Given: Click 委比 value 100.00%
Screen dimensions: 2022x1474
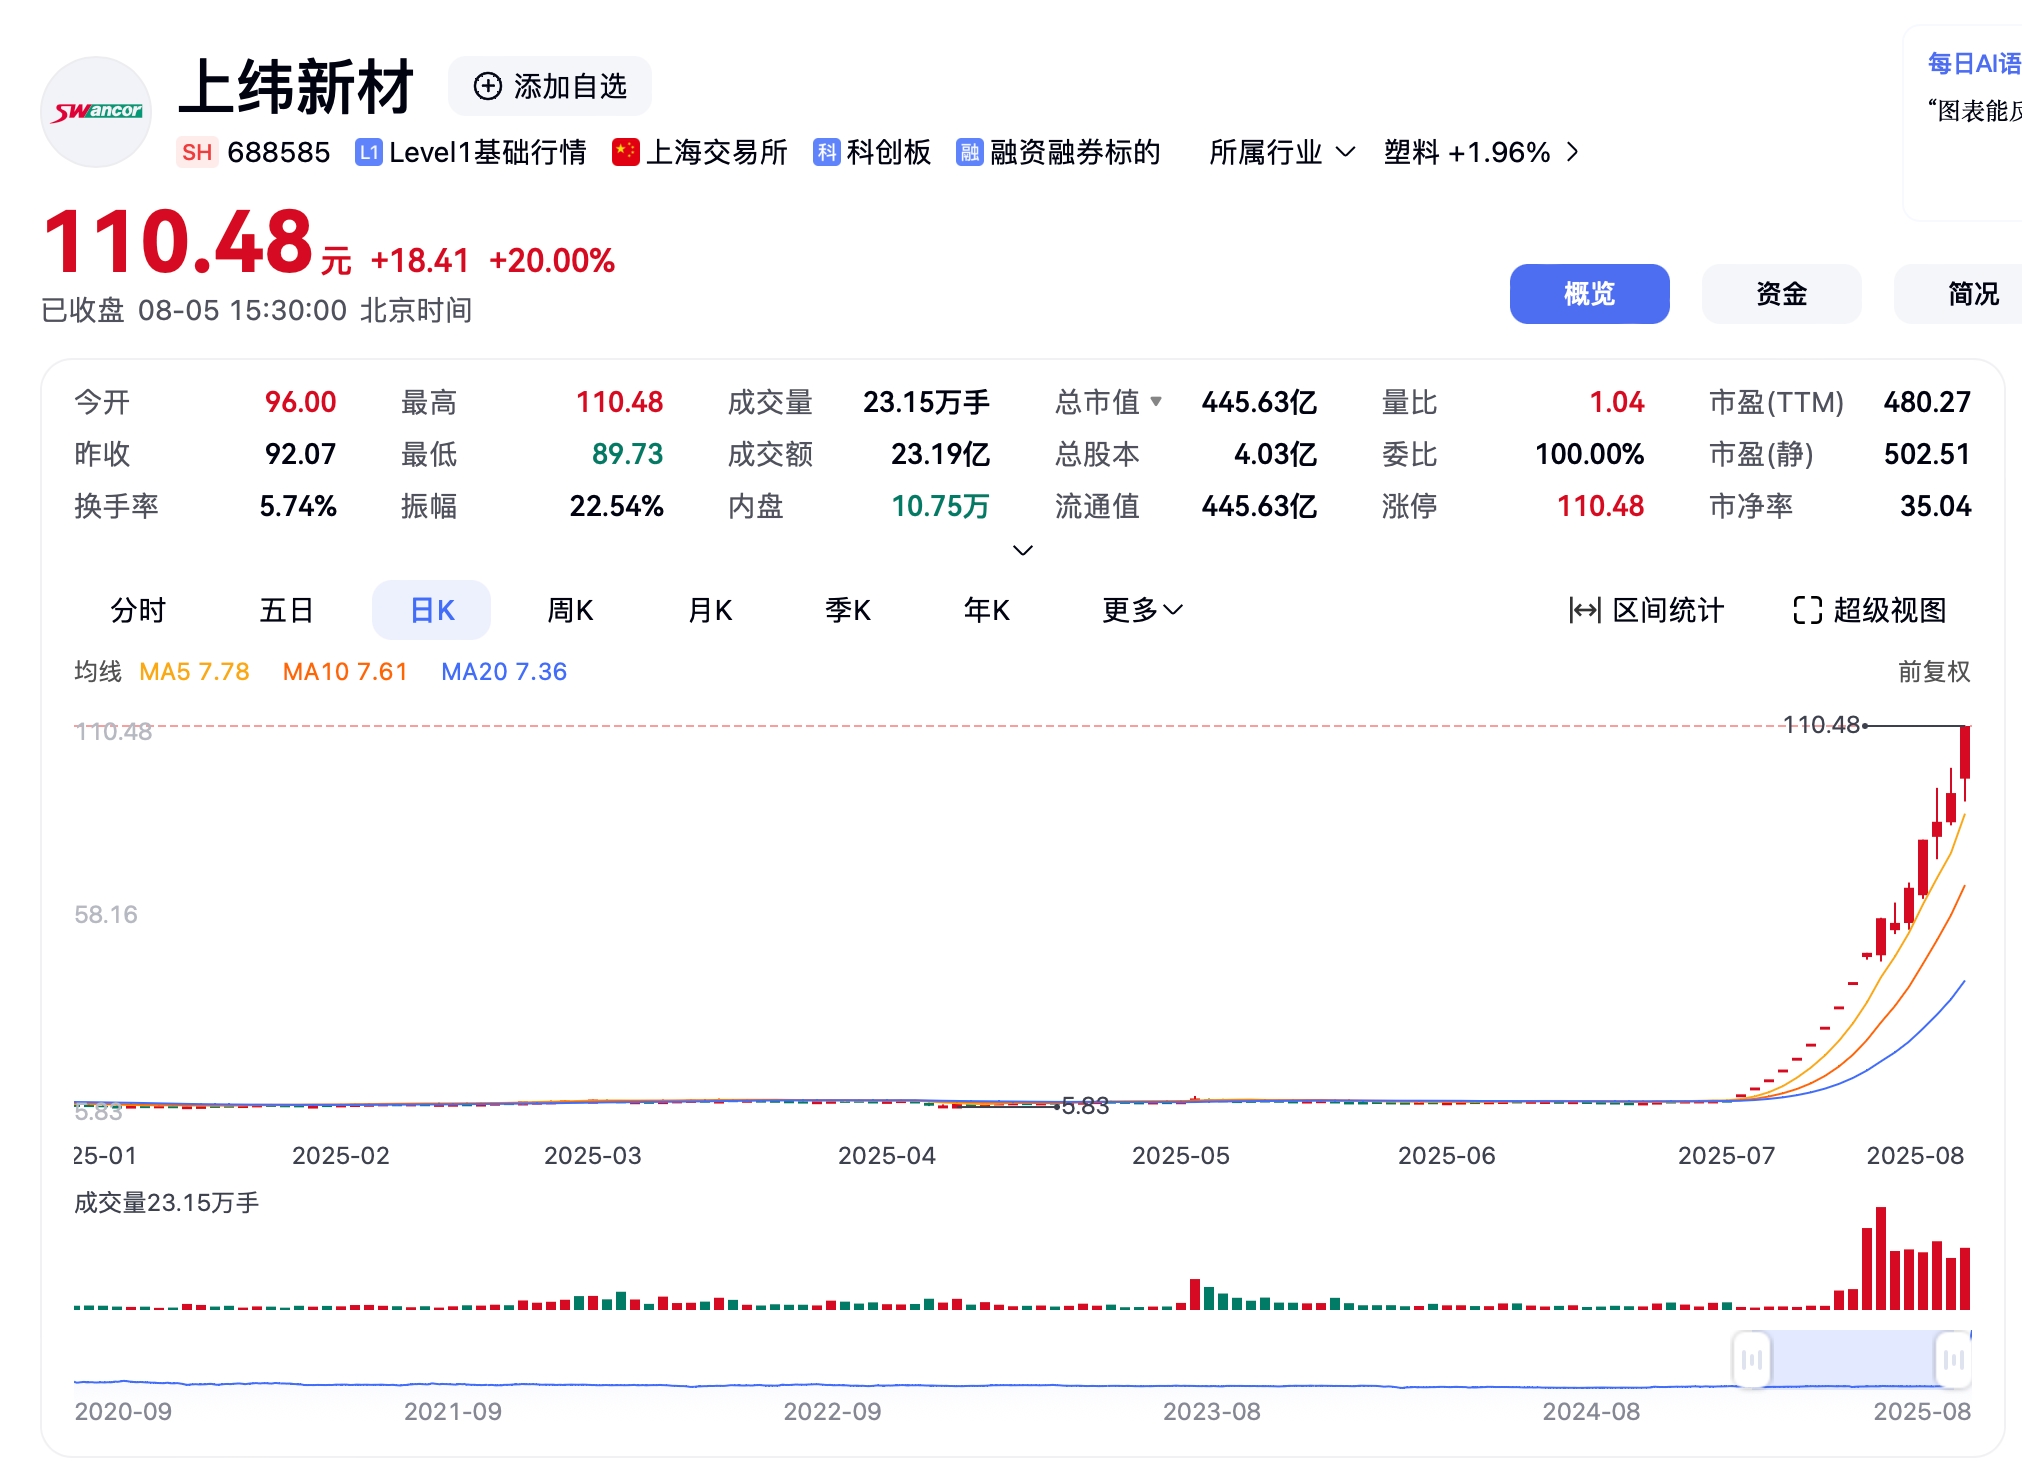Looking at the screenshot, I should (x=1589, y=454).
